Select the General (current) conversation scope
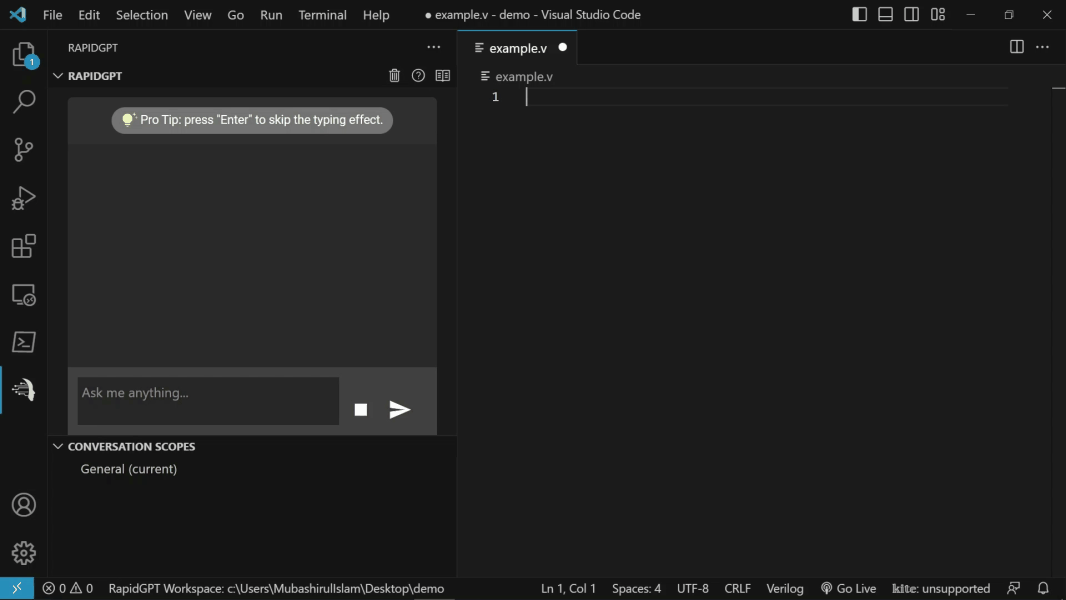 (128, 469)
